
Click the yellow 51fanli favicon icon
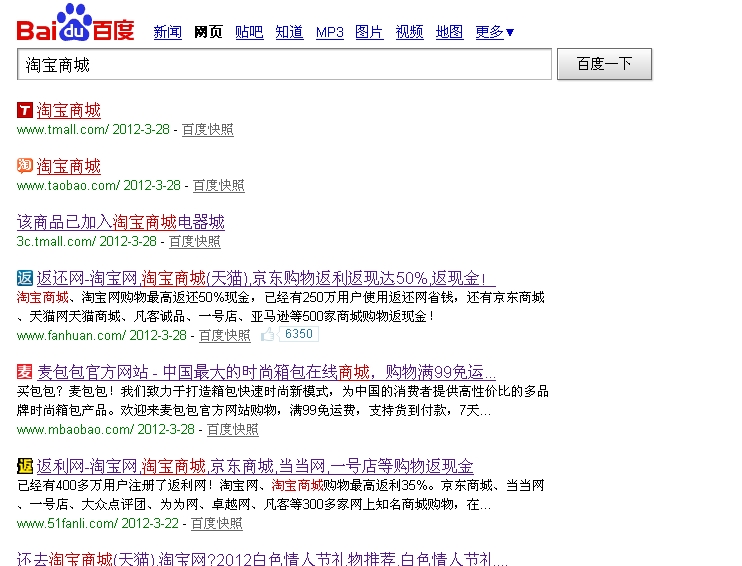point(25,466)
